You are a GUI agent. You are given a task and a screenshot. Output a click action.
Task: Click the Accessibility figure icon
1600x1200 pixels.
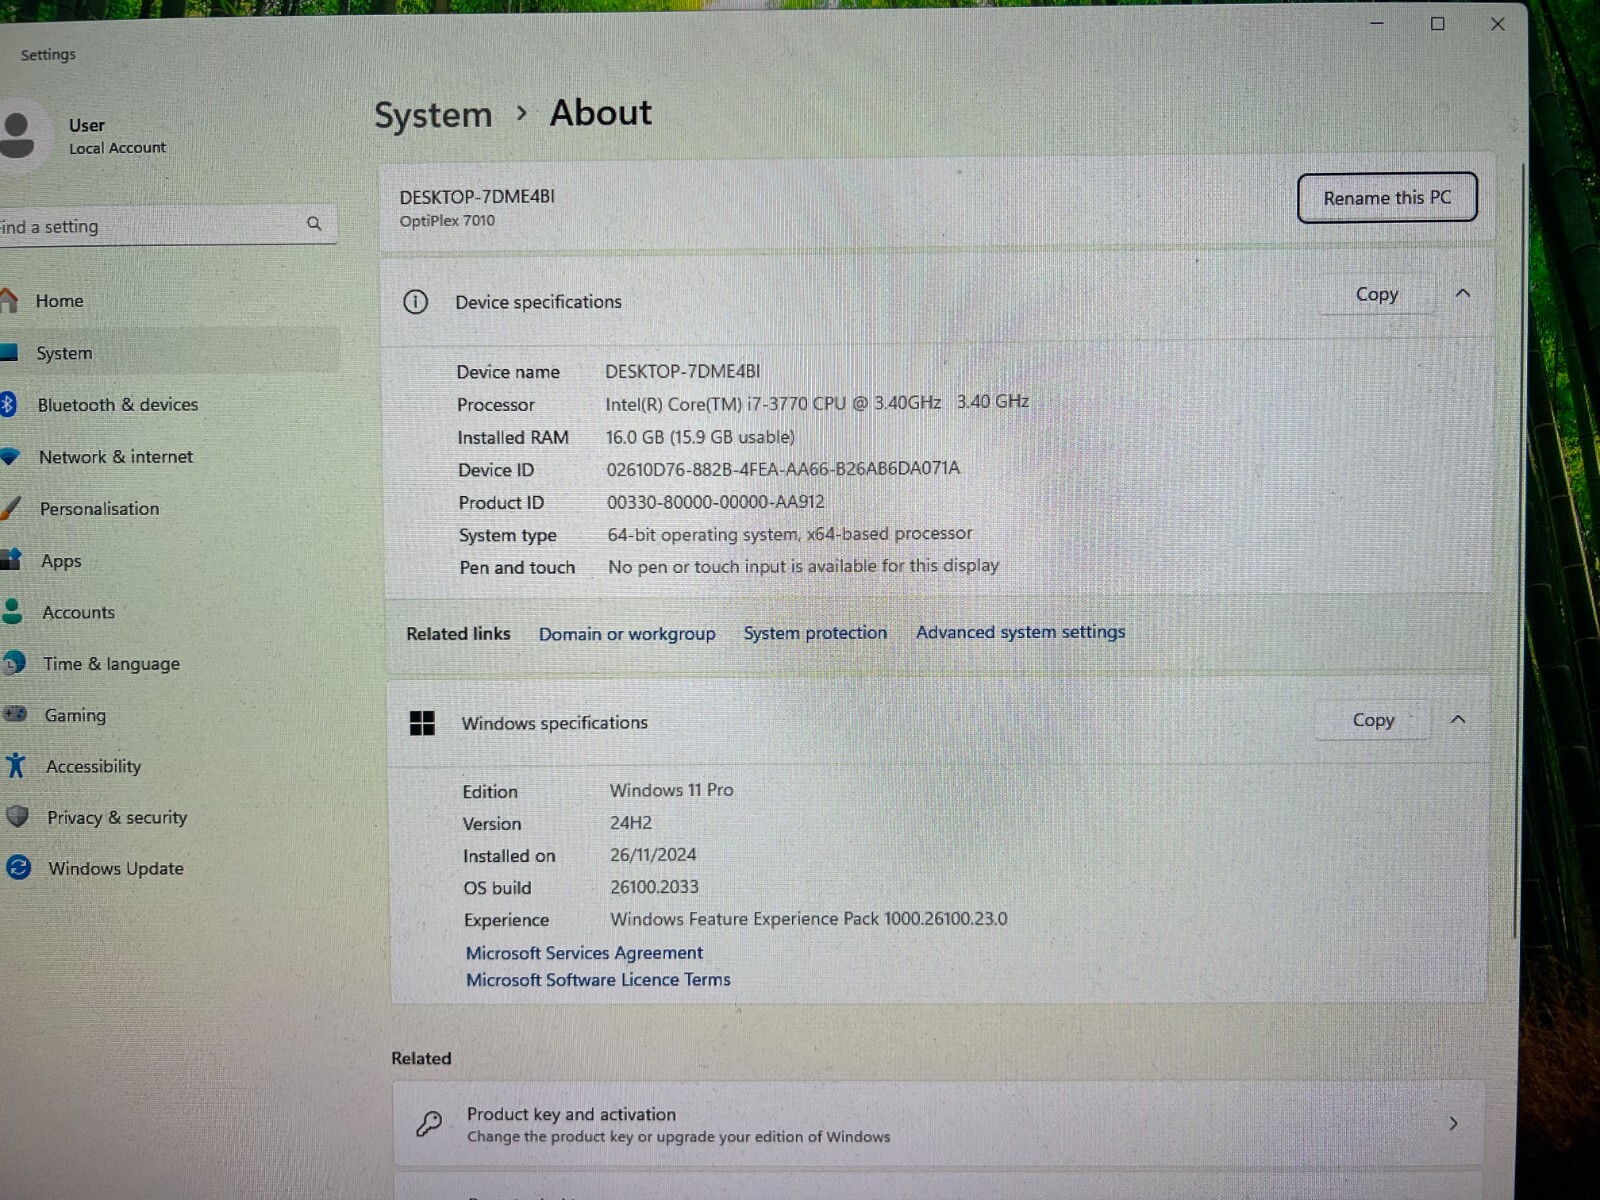[x=15, y=766]
